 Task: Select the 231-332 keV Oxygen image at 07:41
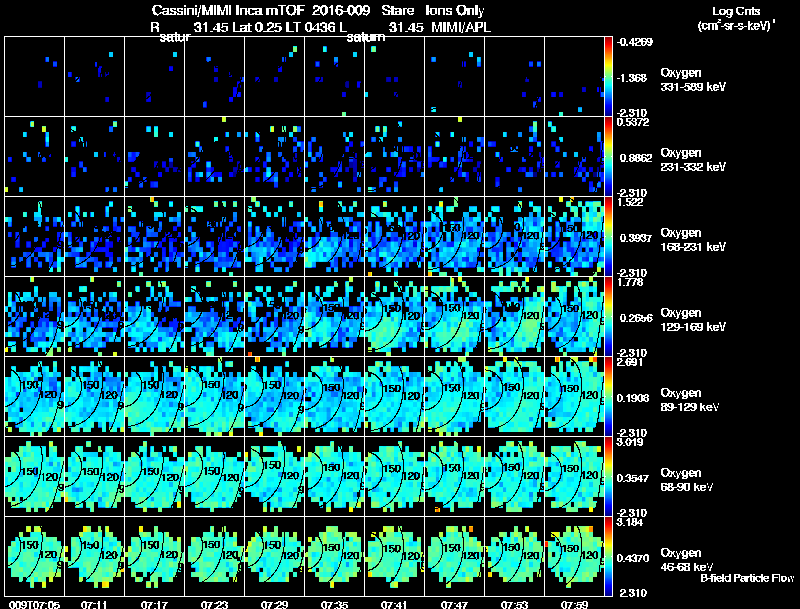coord(394,156)
